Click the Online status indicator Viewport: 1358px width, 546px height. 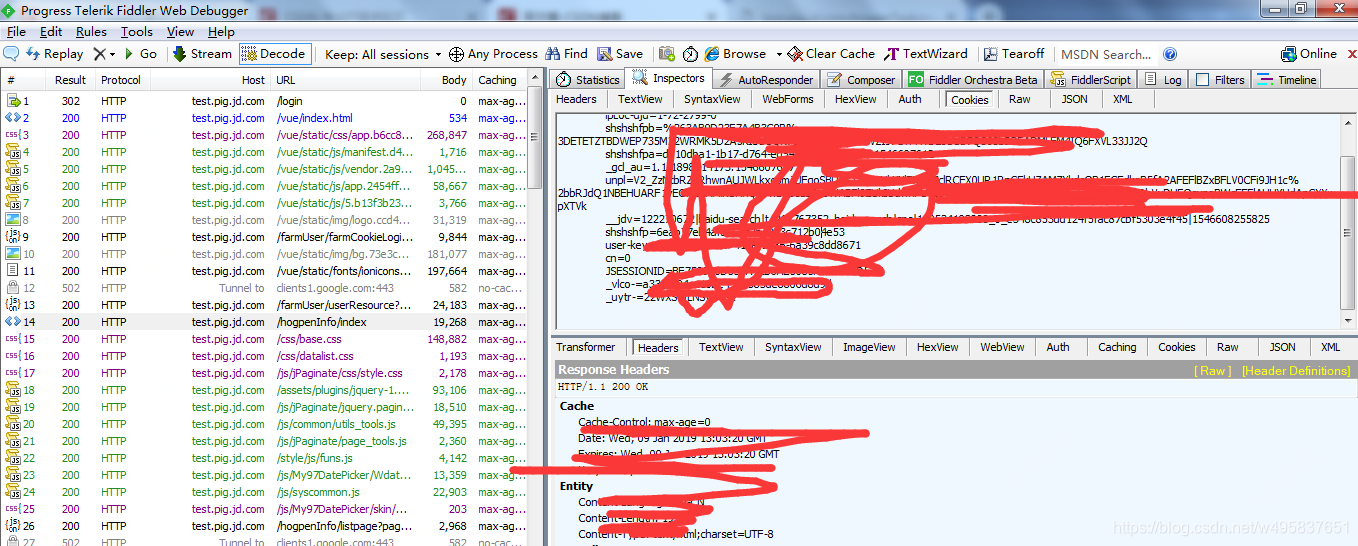(x=1309, y=54)
